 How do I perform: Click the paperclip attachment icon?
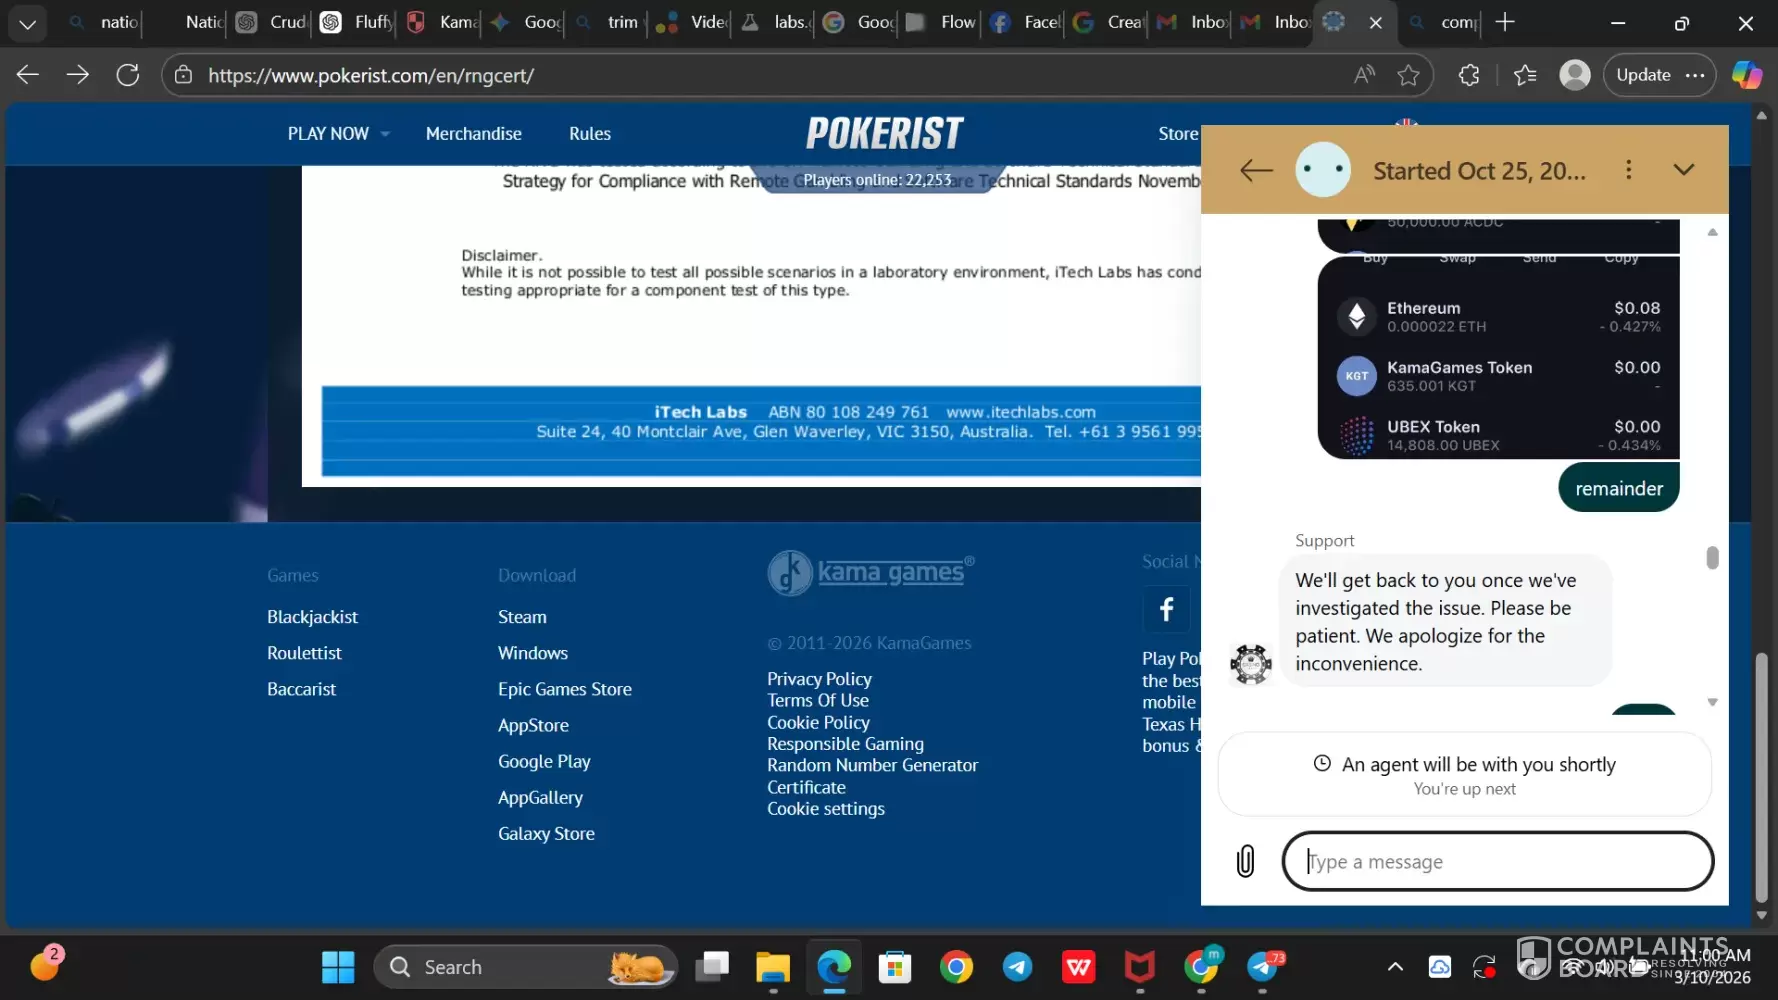(1245, 861)
